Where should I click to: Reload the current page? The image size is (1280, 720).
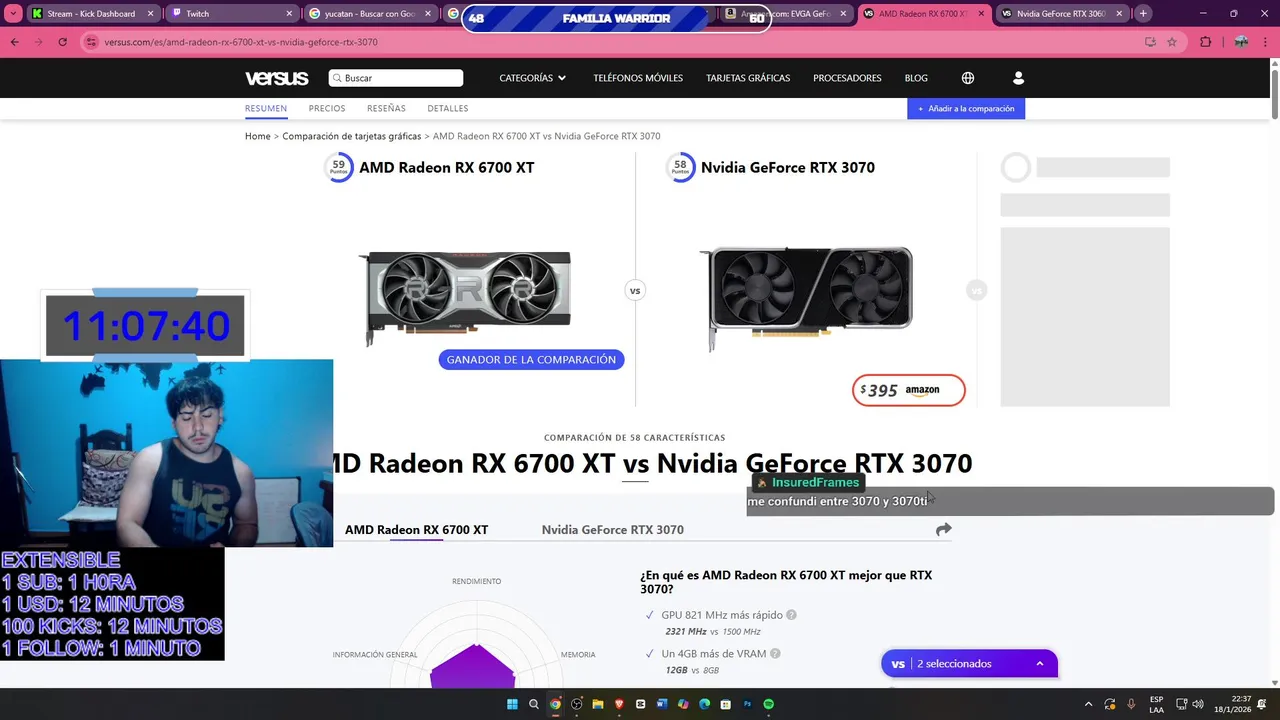[62, 42]
